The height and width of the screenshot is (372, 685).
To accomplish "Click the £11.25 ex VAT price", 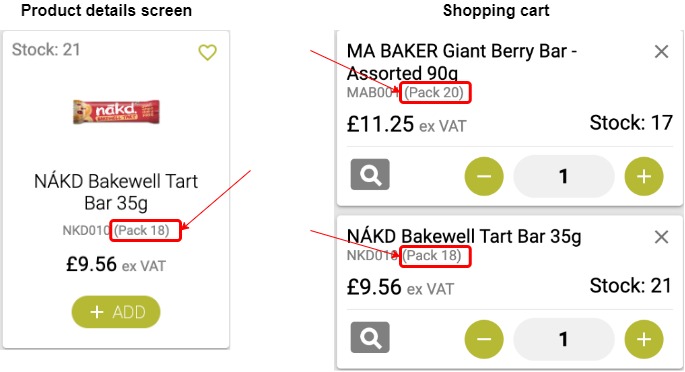I will 406,124.
